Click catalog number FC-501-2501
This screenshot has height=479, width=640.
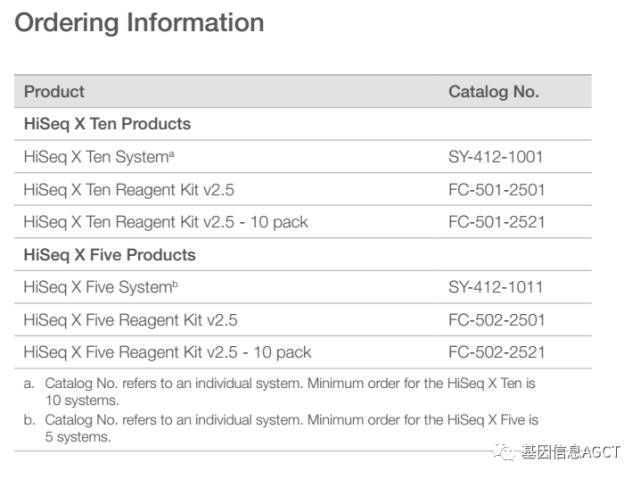click(x=496, y=189)
